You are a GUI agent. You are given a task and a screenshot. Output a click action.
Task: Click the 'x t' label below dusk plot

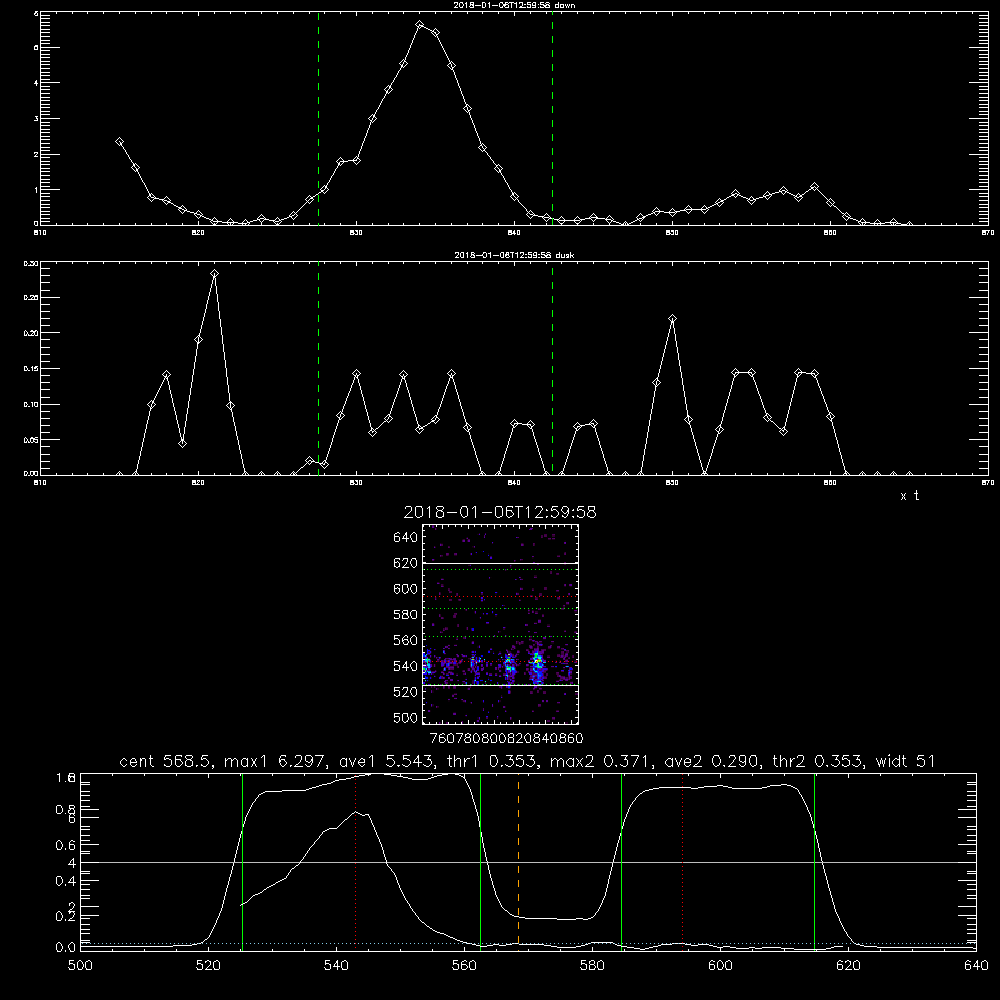[x=909, y=496]
